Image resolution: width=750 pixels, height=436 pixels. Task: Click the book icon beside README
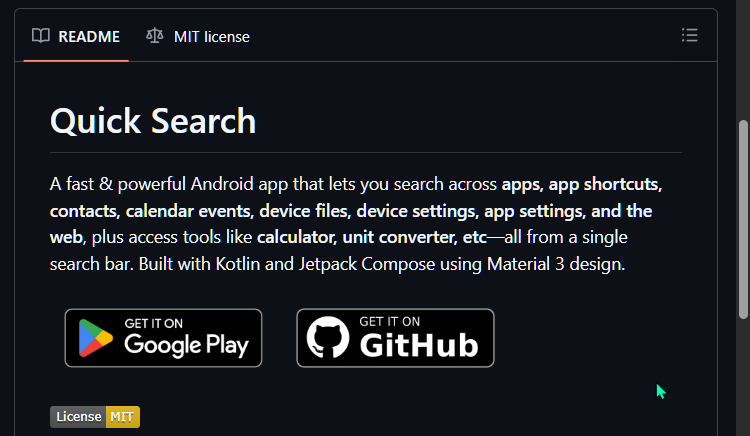41,36
